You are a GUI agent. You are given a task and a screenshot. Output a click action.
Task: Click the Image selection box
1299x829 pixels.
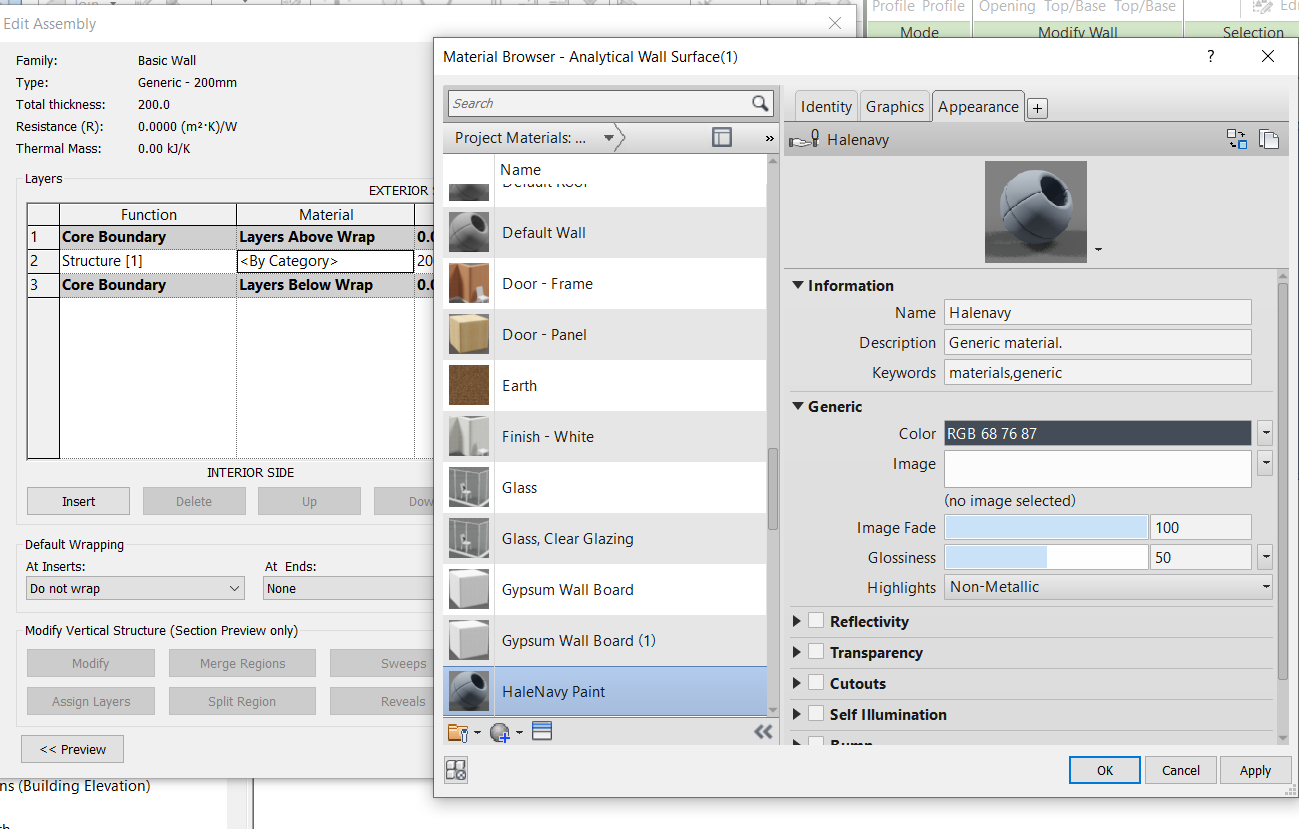pyautogui.click(x=1098, y=469)
